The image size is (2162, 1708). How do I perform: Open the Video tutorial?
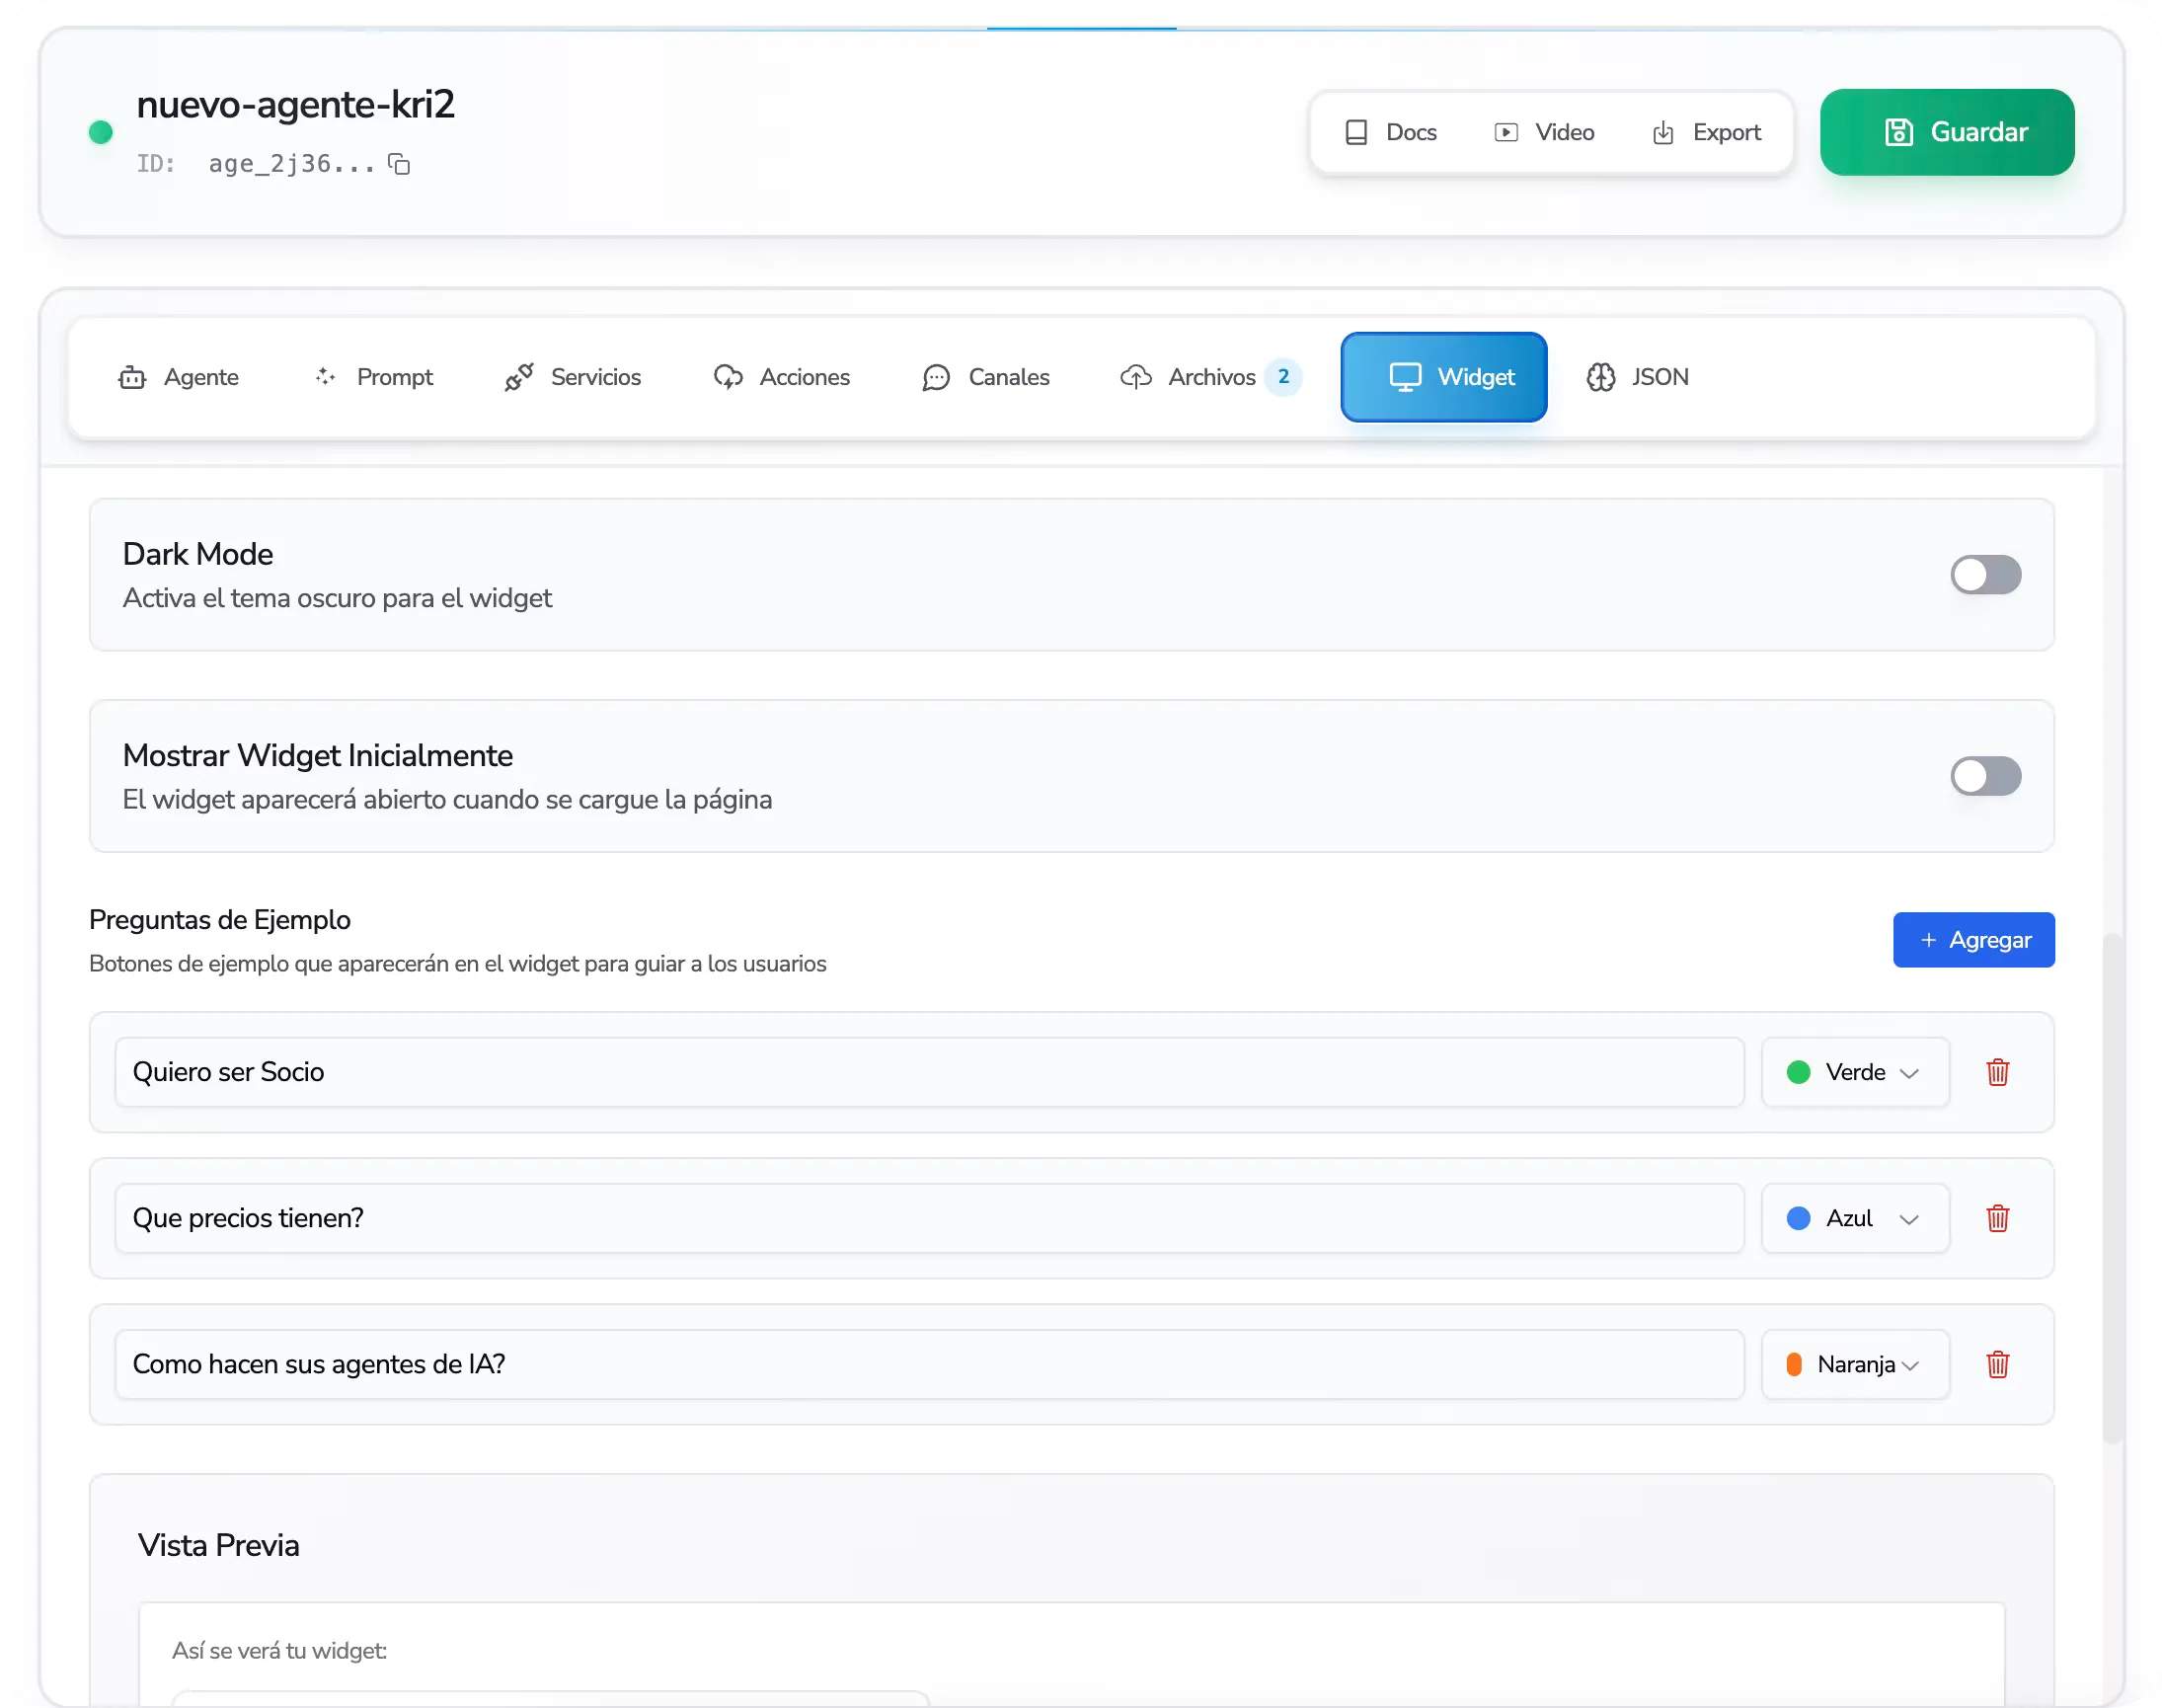point(1544,133)
